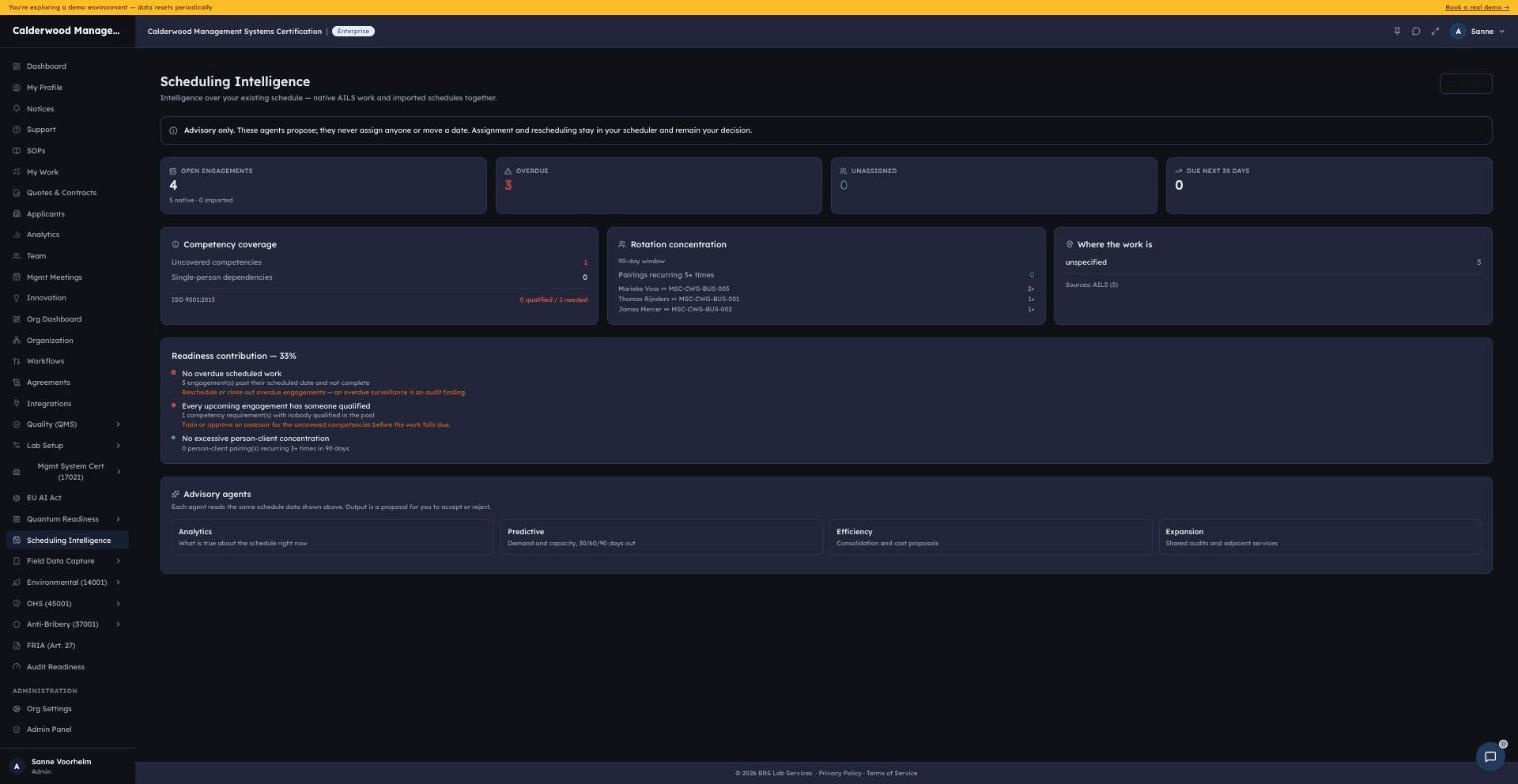Click the Analytics bar chart icon
The width and height of the screenshot is (1518, 784).
tap(17, 235)
